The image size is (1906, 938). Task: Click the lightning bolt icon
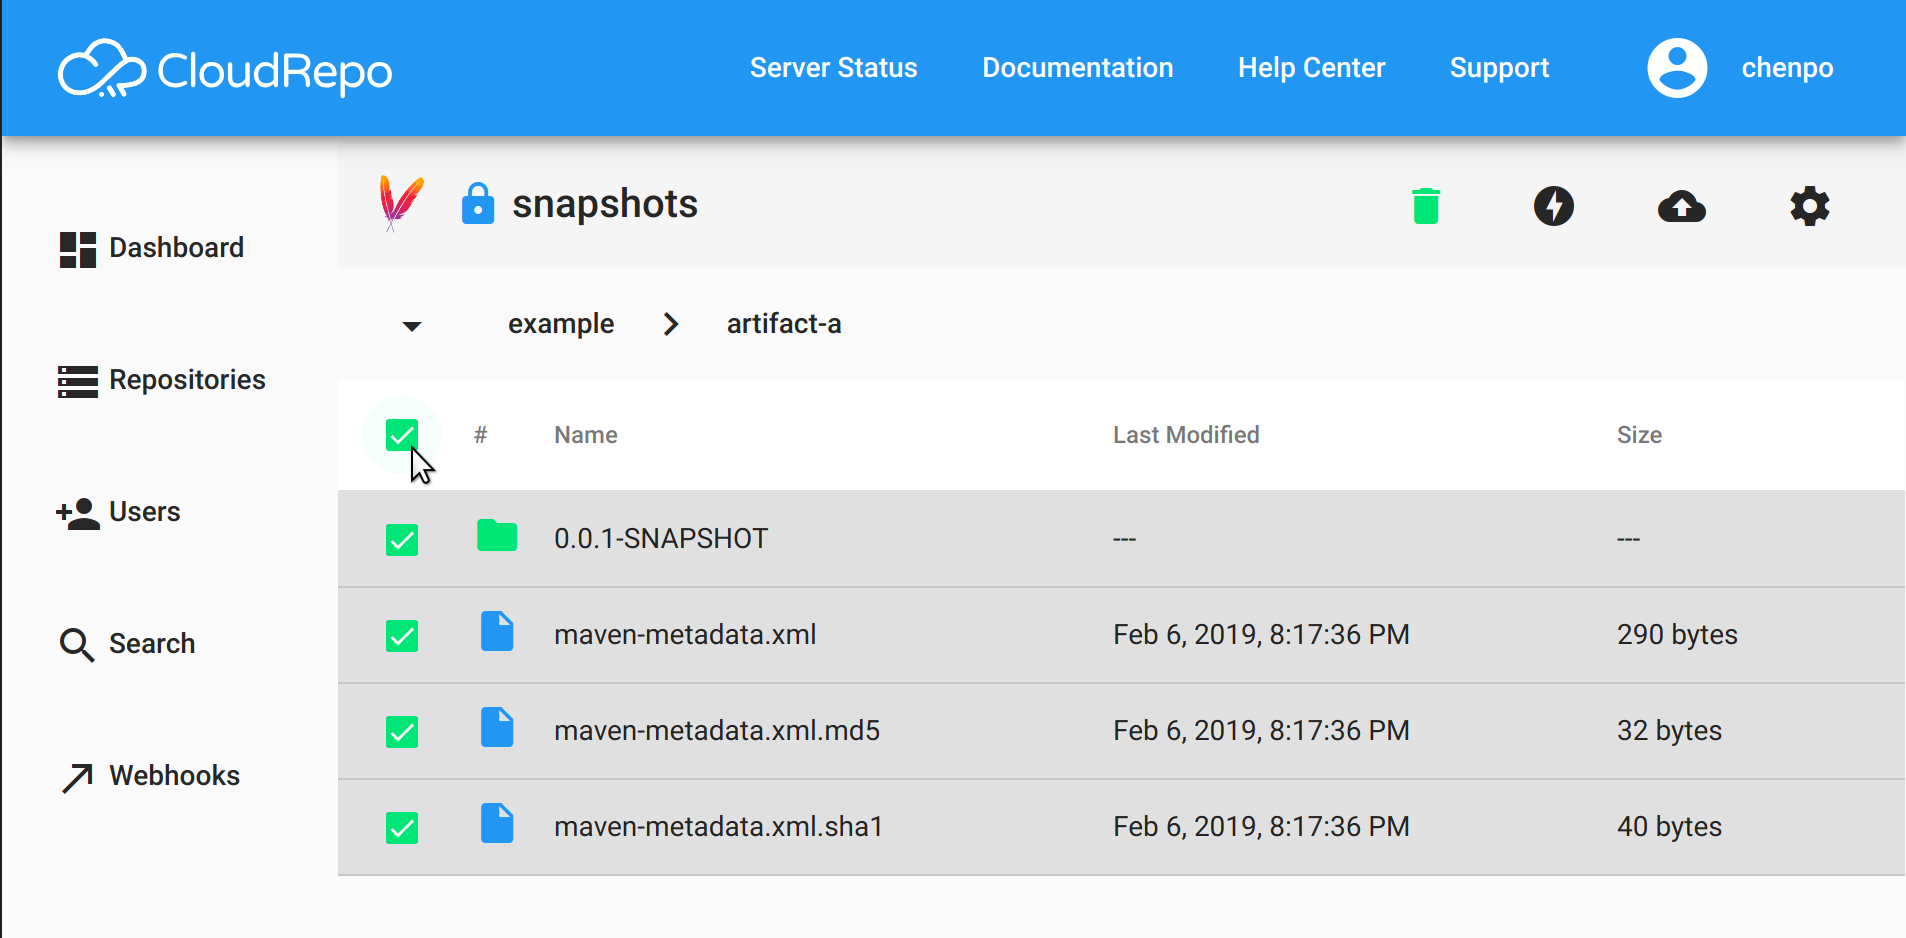1554,206
